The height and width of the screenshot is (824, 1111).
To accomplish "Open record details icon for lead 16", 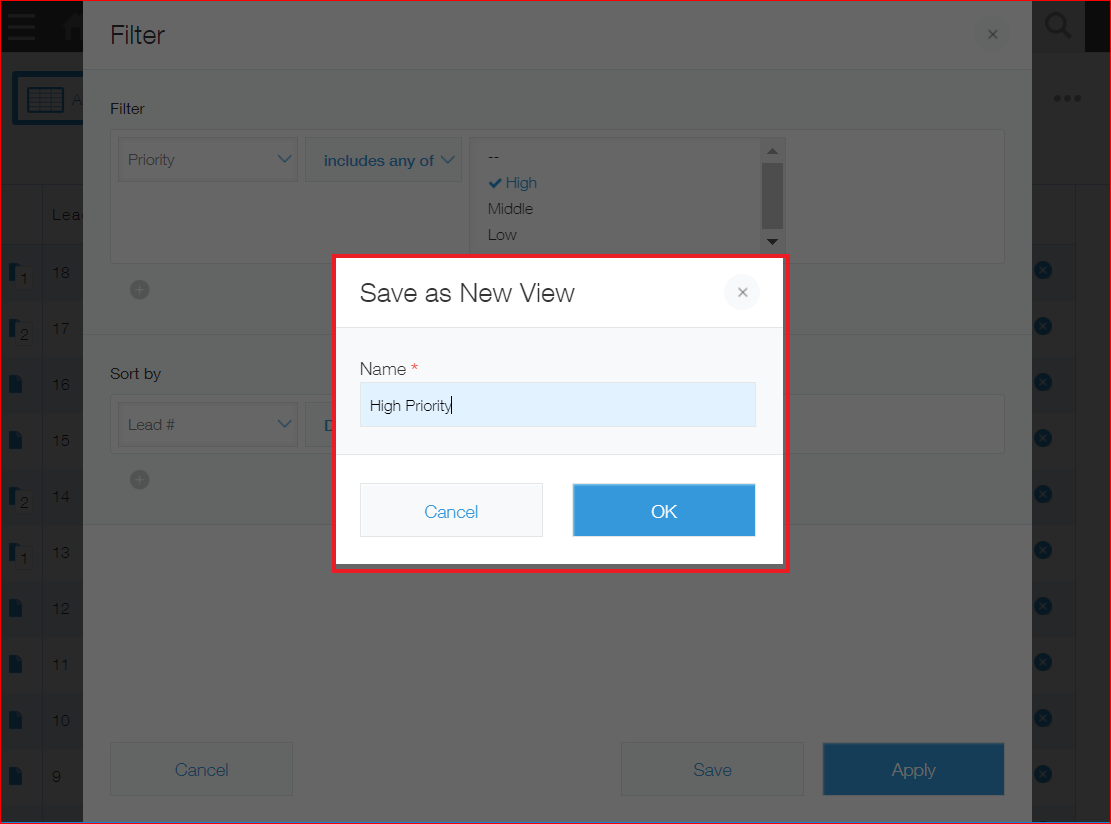I will coord(16,384).
